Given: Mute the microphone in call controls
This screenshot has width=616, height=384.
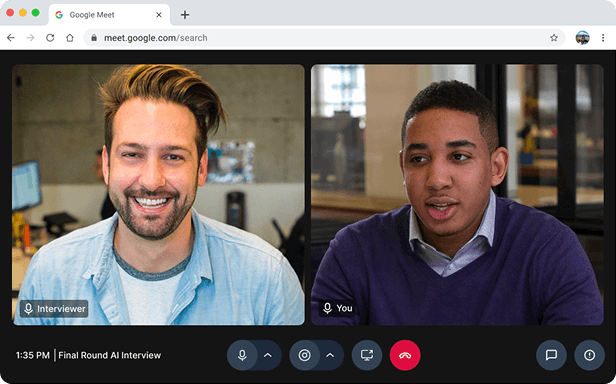Looking at the screenshot, I should coord(242,355).
